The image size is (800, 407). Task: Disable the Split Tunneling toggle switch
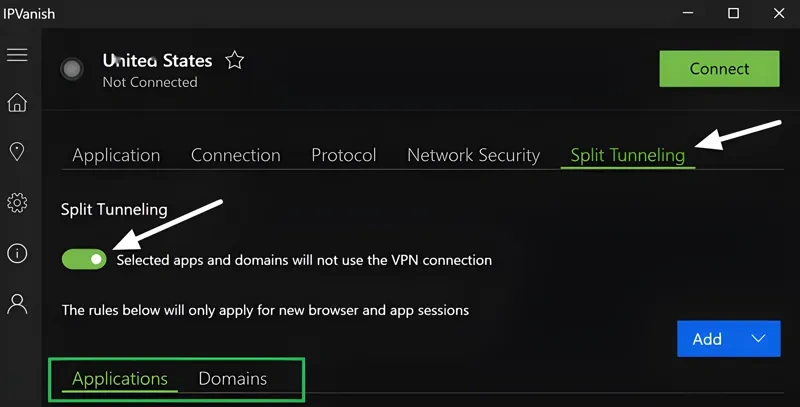pyautogui.click(x=84, y=259)
